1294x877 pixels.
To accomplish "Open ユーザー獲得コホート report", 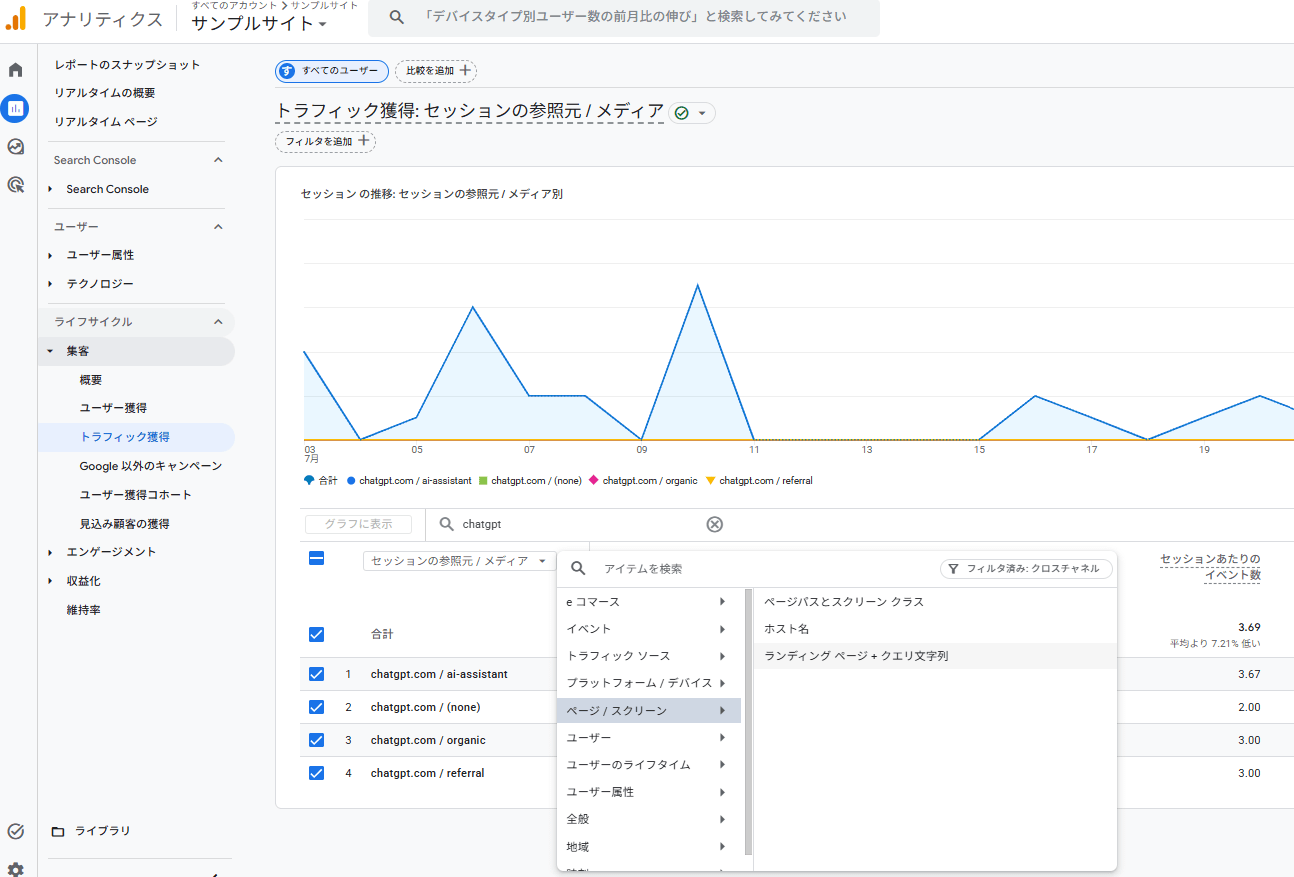I will [x=135, y=495].
